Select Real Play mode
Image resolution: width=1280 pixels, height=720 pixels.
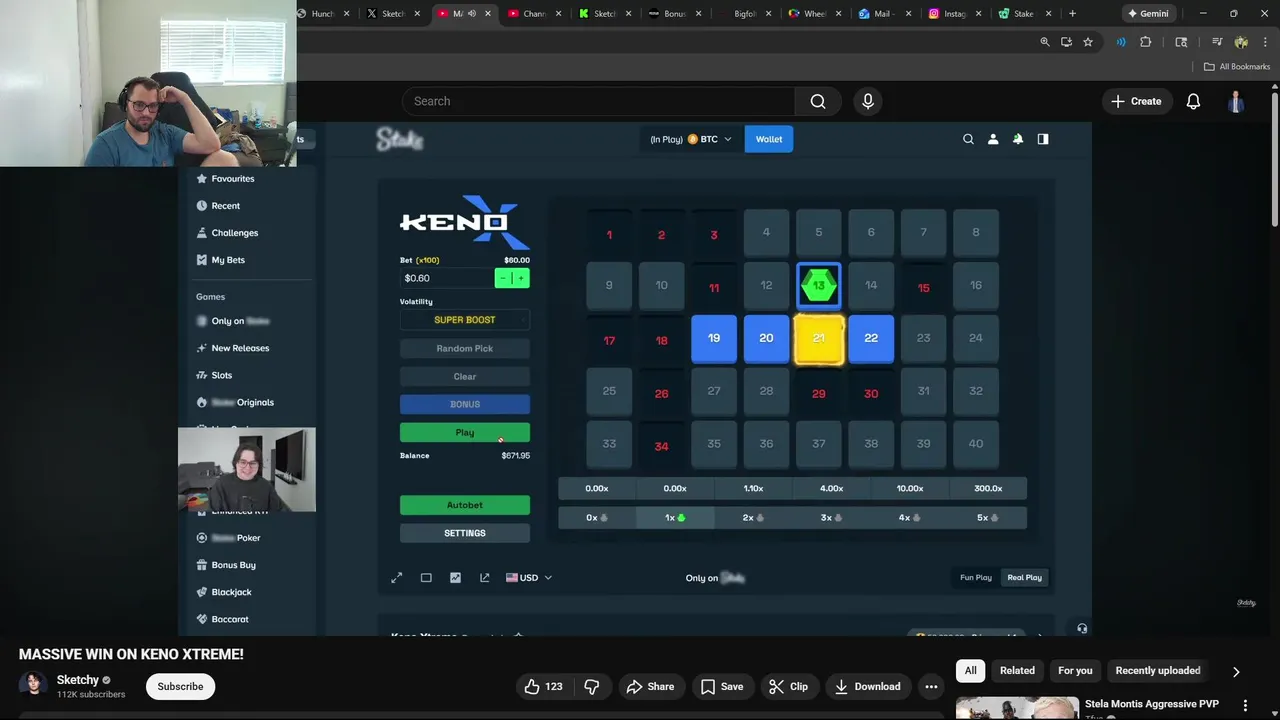click(x=1024, y=577)
